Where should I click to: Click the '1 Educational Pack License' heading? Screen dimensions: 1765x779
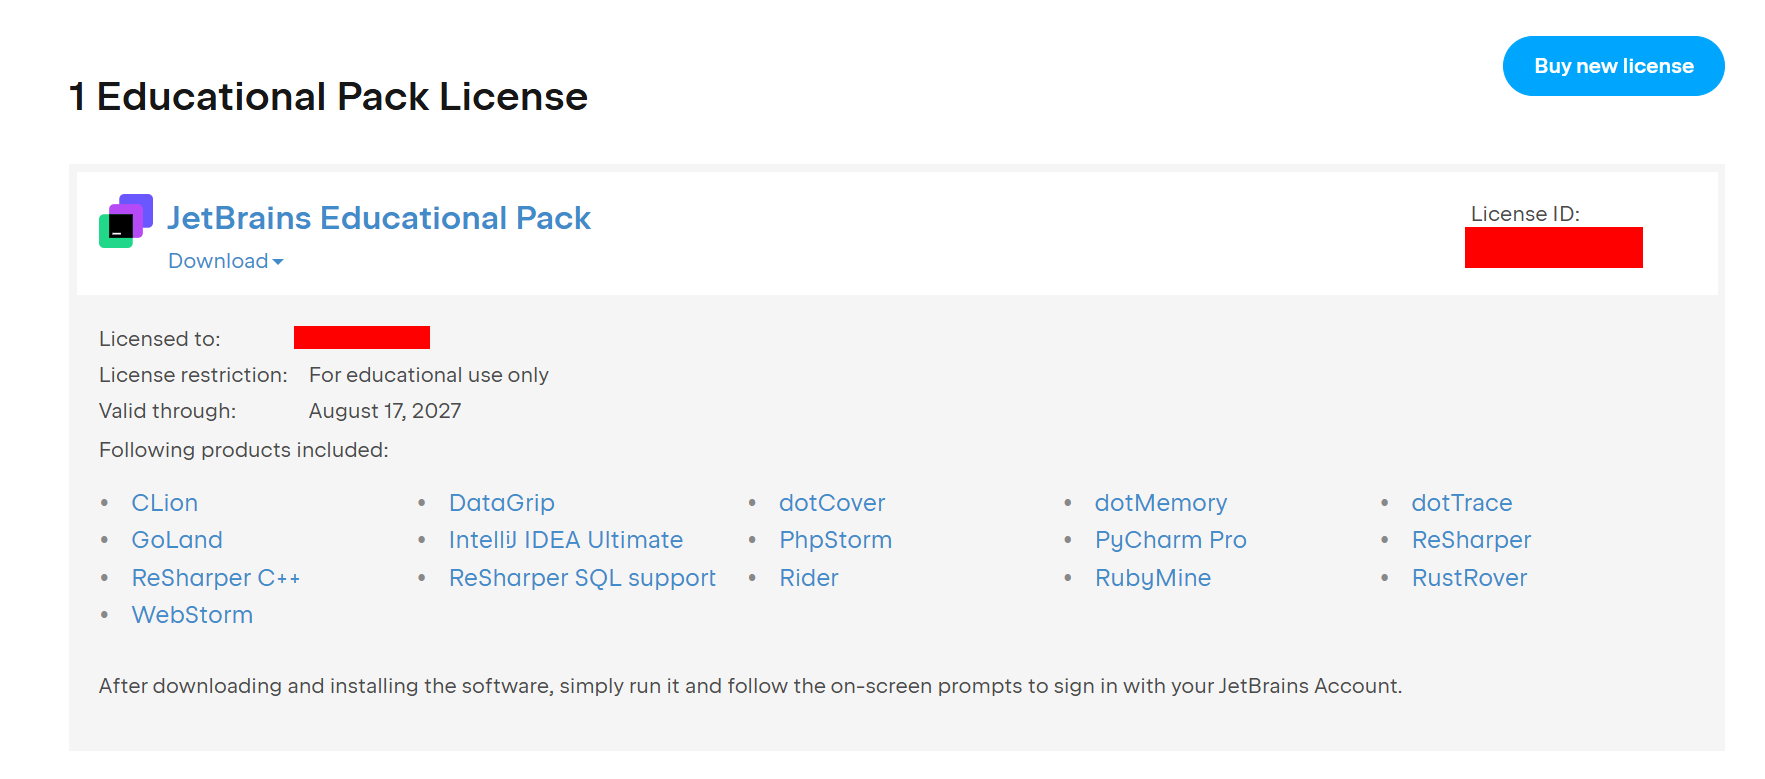click(x=328, y=97)
